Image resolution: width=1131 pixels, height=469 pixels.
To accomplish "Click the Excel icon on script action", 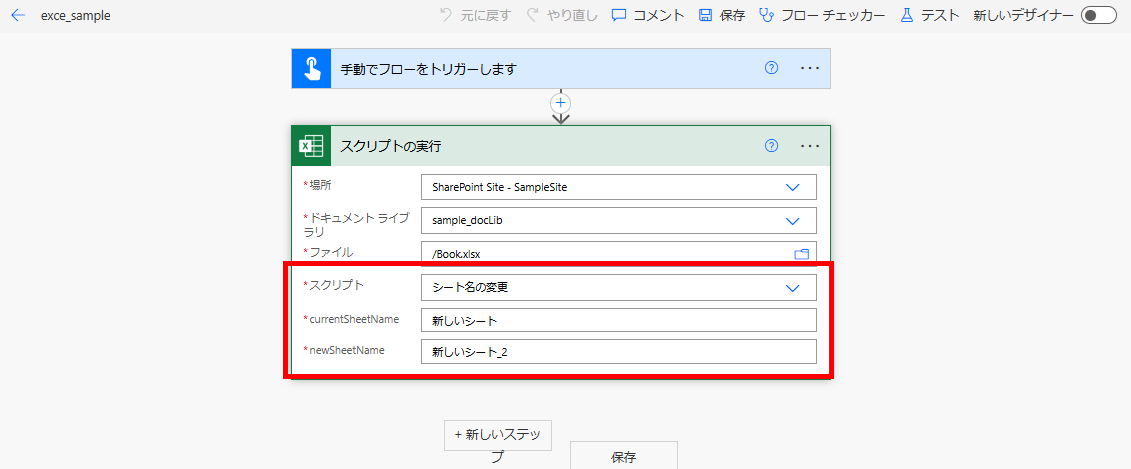I will click(311, 146).
